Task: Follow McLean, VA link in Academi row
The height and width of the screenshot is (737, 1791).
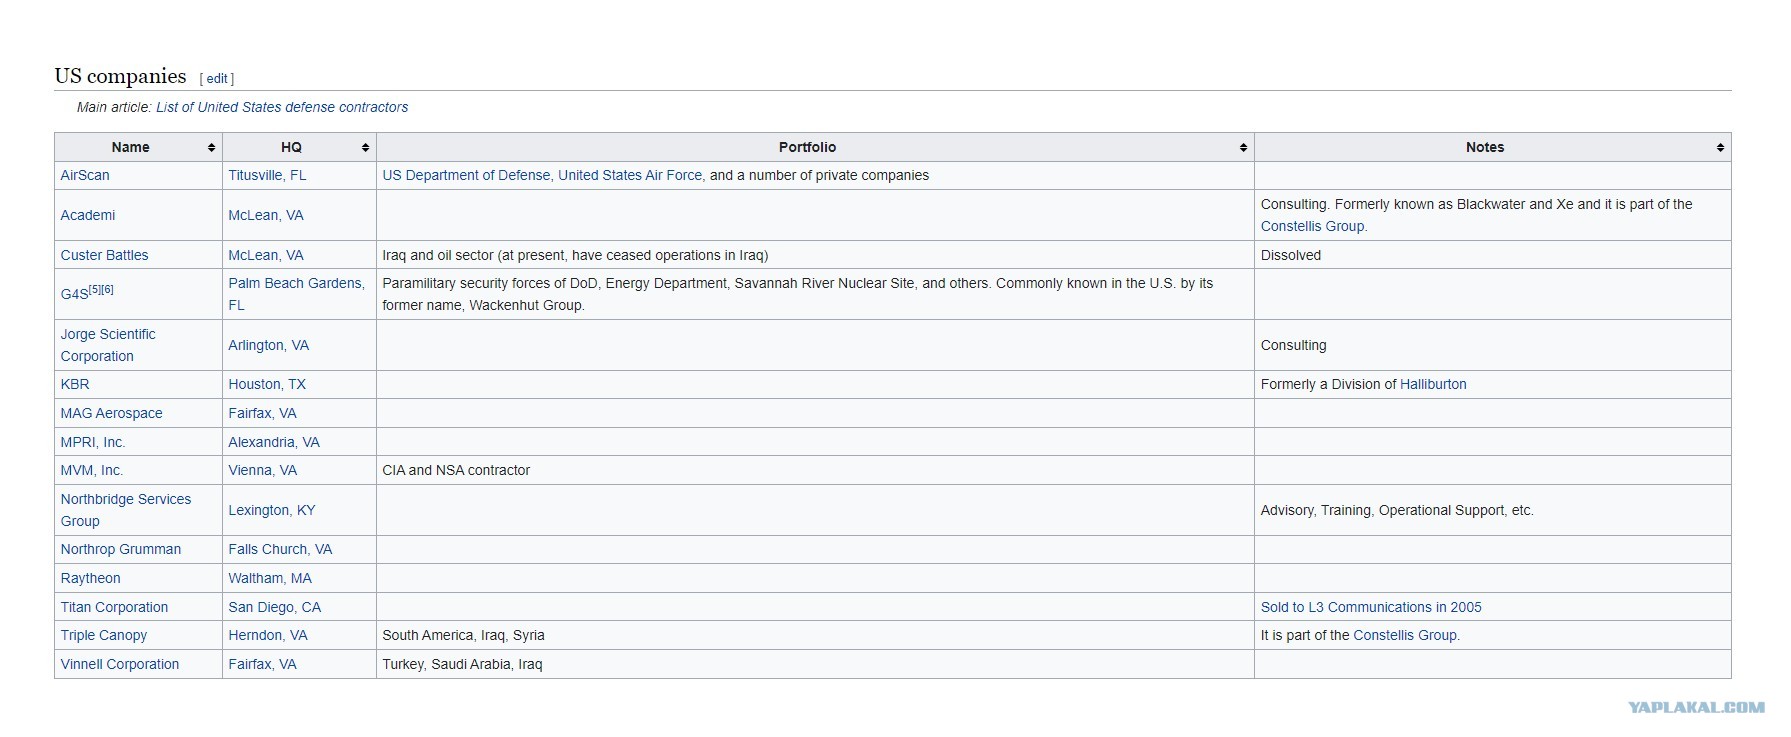Action: tap(266, 215)
